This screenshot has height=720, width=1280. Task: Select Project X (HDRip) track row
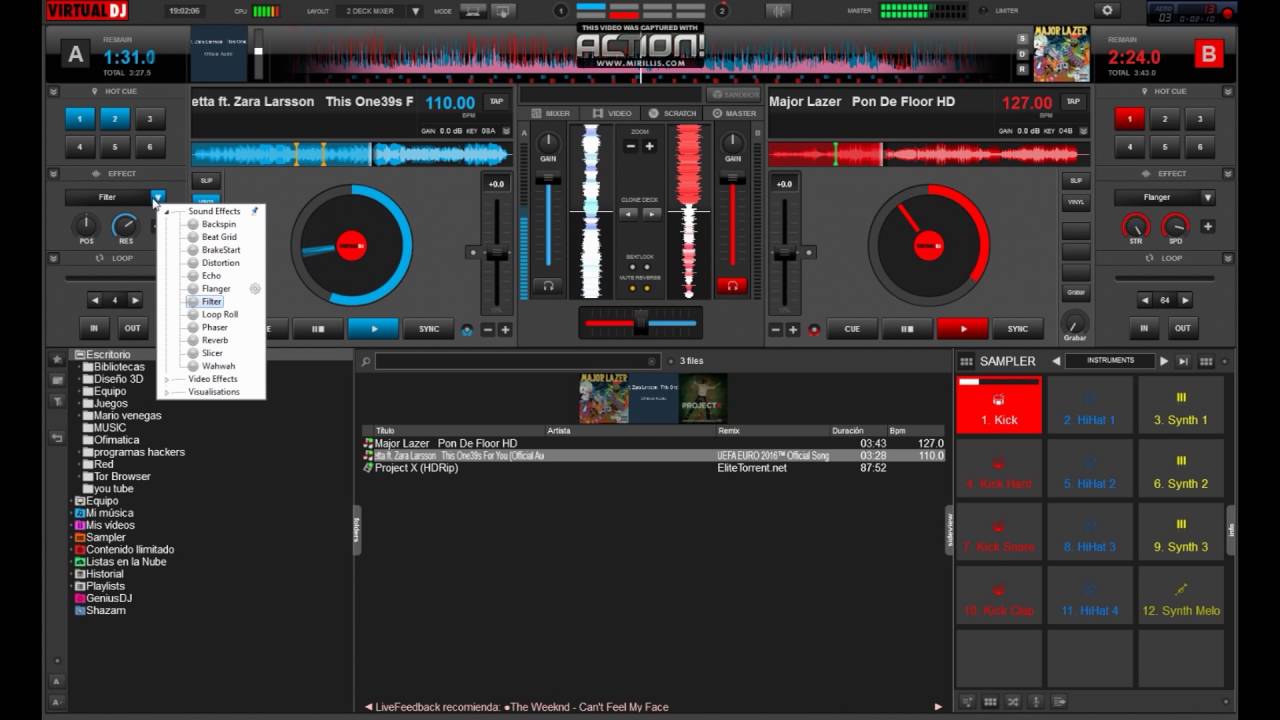point(653,468)
